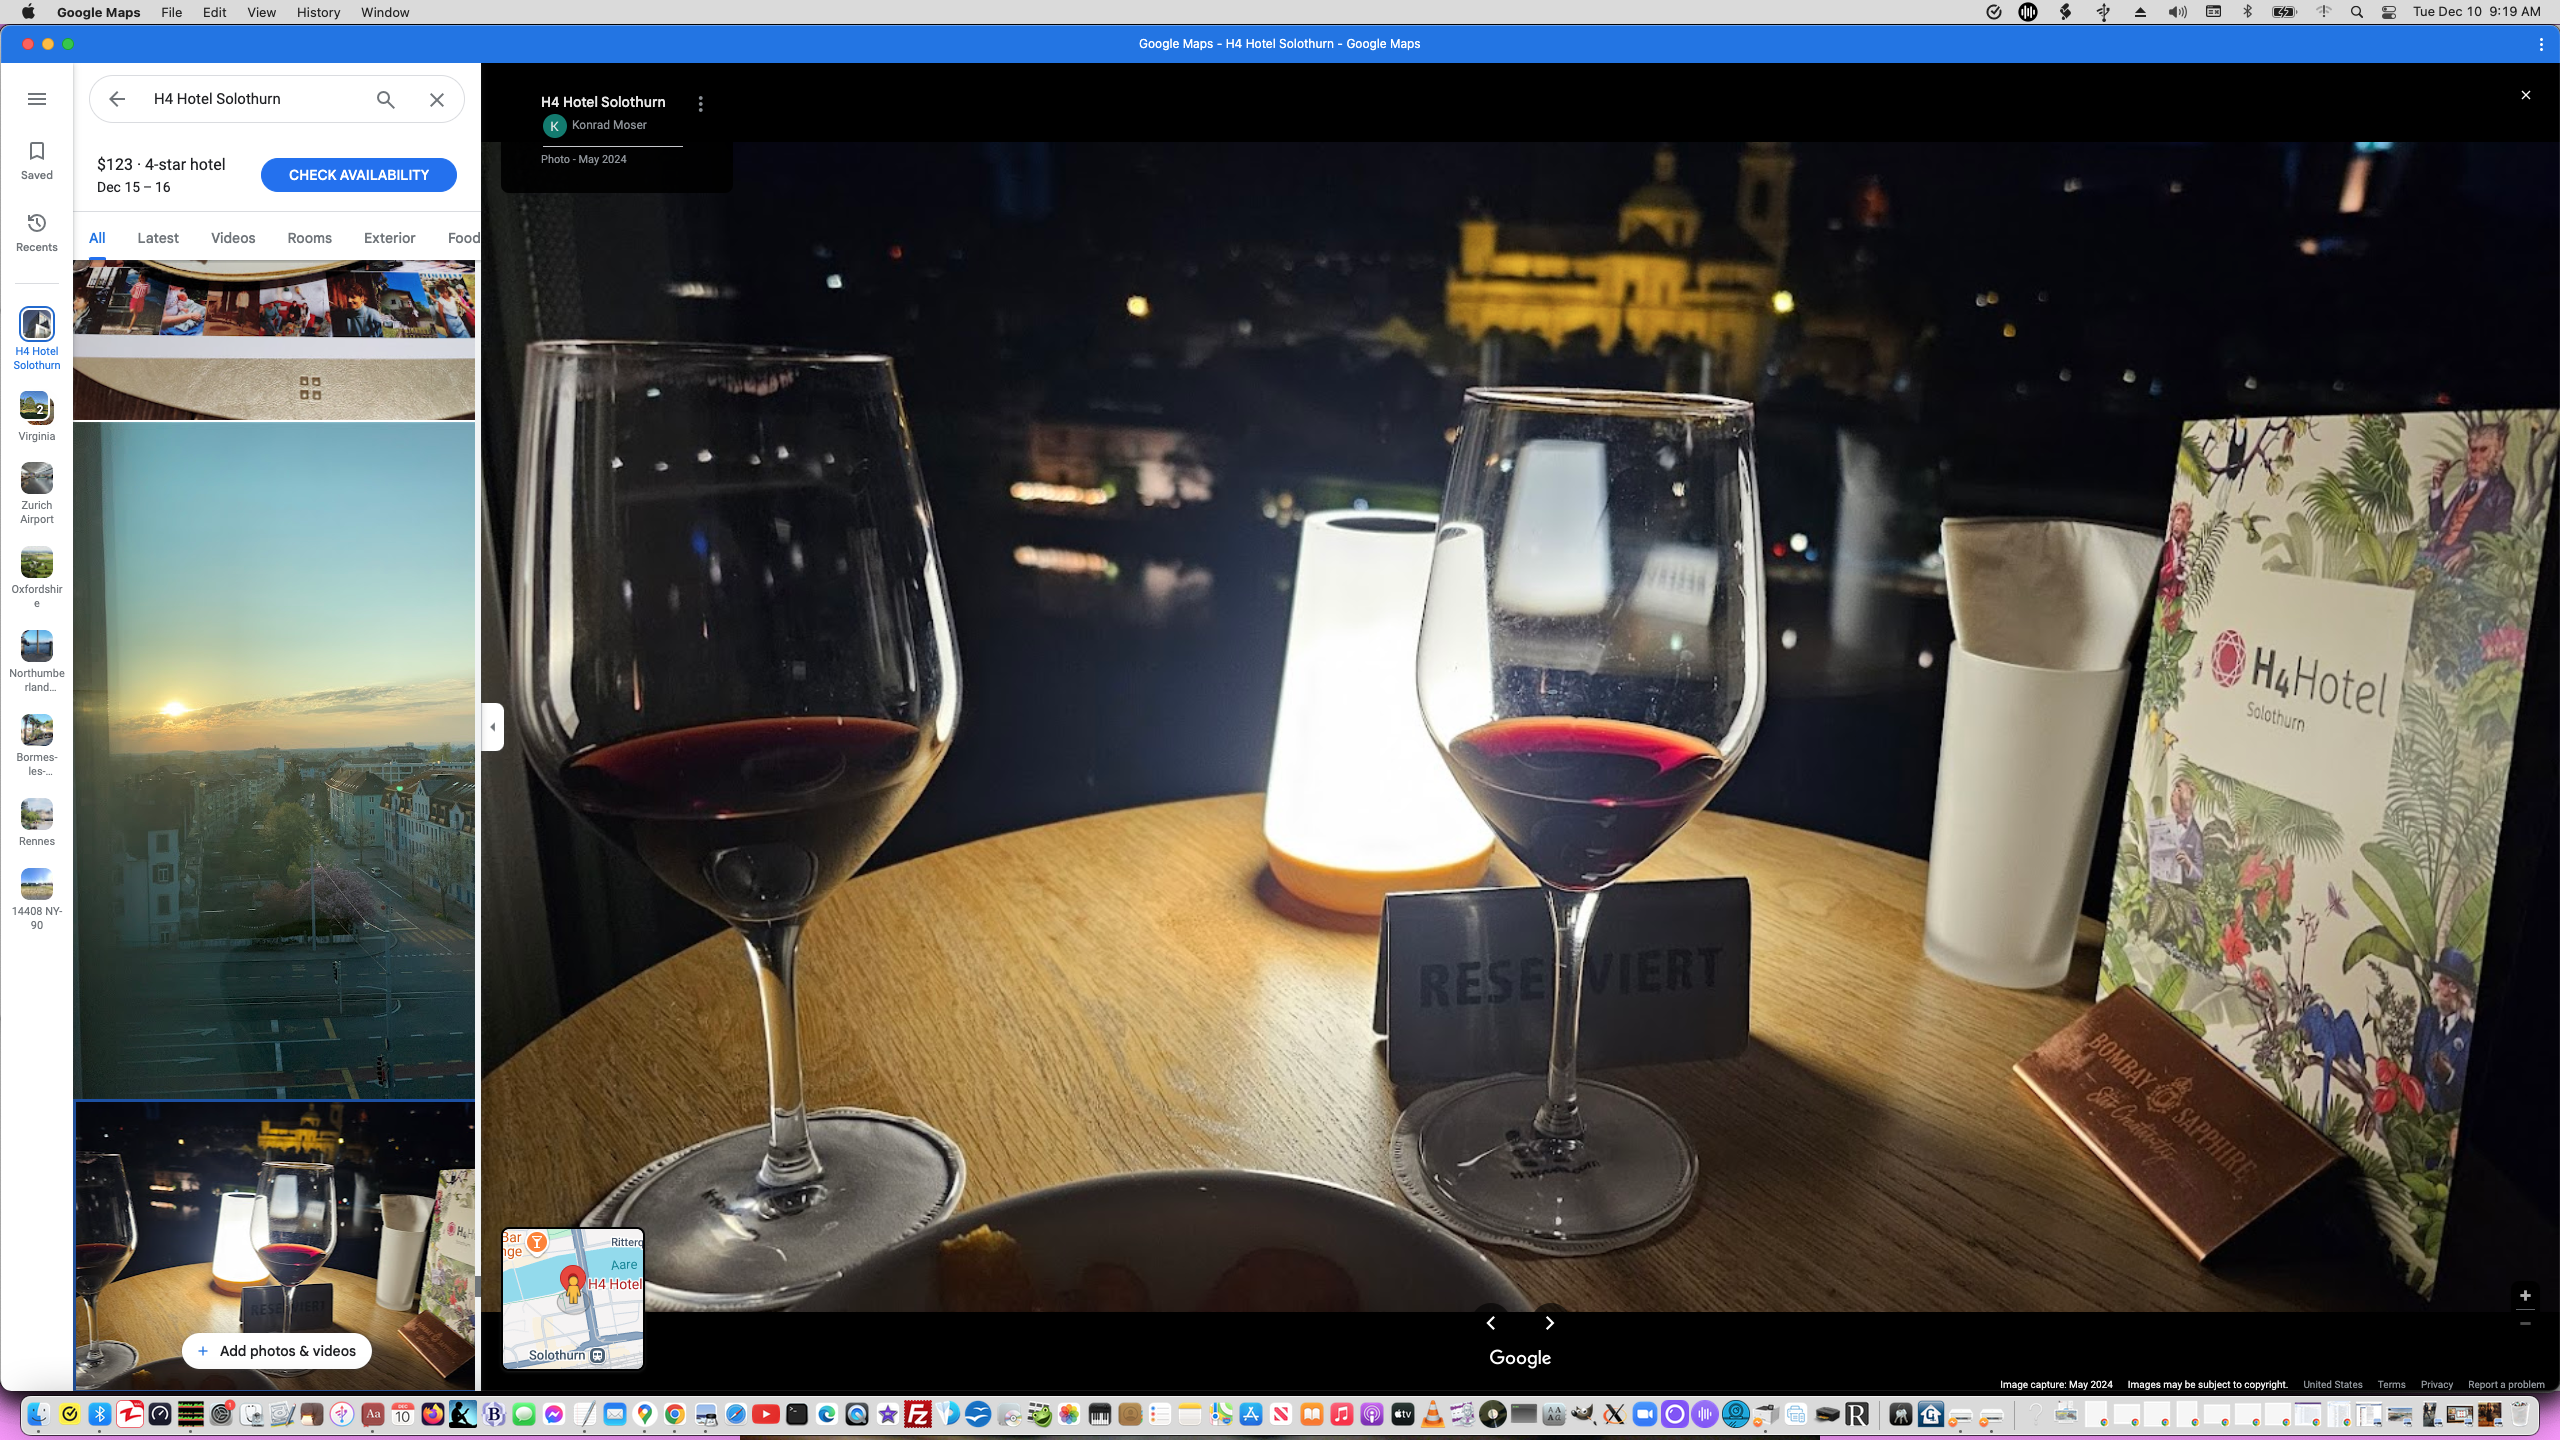The image size is (2560, 1440).
Task: Select the sunset city view photo
Action: (274, 760)
